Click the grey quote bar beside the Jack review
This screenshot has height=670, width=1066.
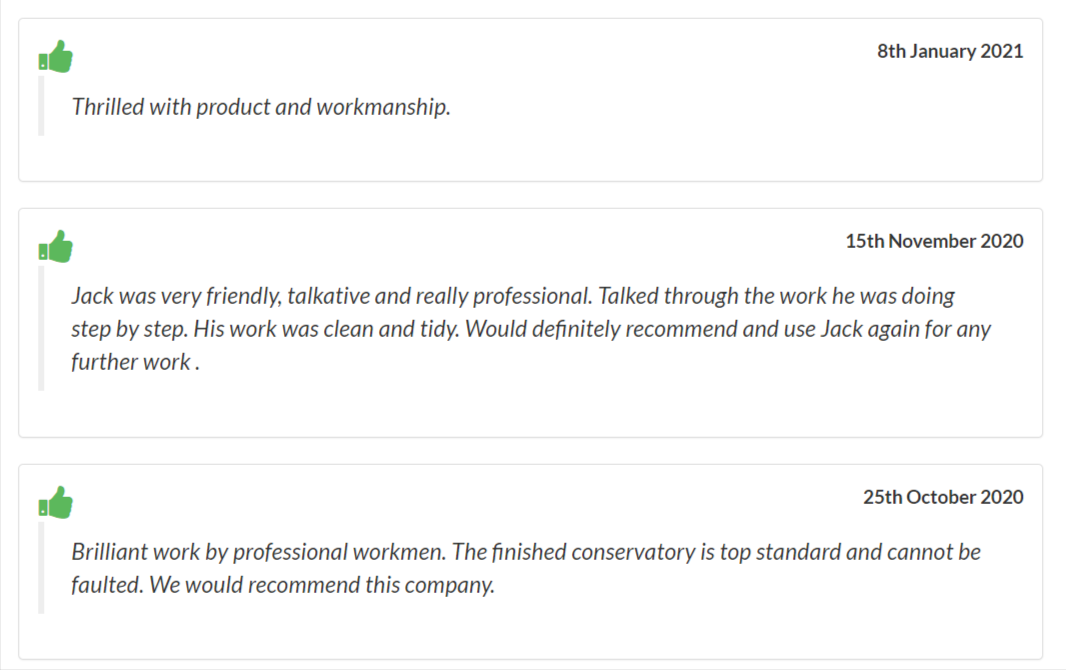click(x=41, y=328)
